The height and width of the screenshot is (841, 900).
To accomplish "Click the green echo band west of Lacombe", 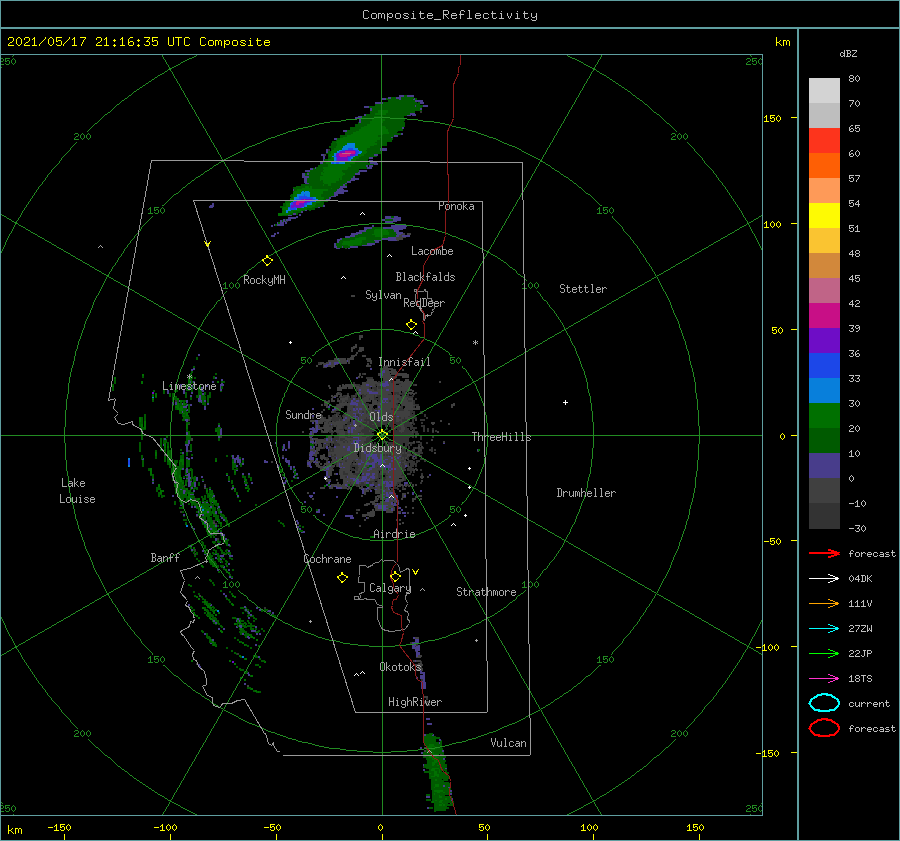I will (370, 235).
